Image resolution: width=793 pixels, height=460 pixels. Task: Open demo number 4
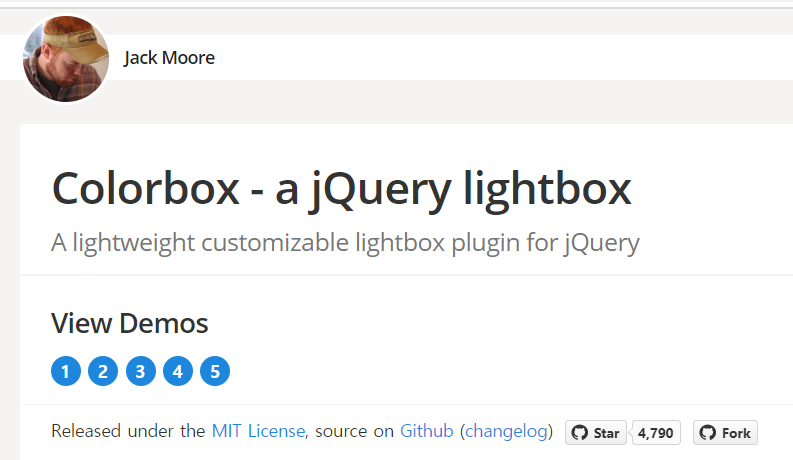tap(178, 371)
